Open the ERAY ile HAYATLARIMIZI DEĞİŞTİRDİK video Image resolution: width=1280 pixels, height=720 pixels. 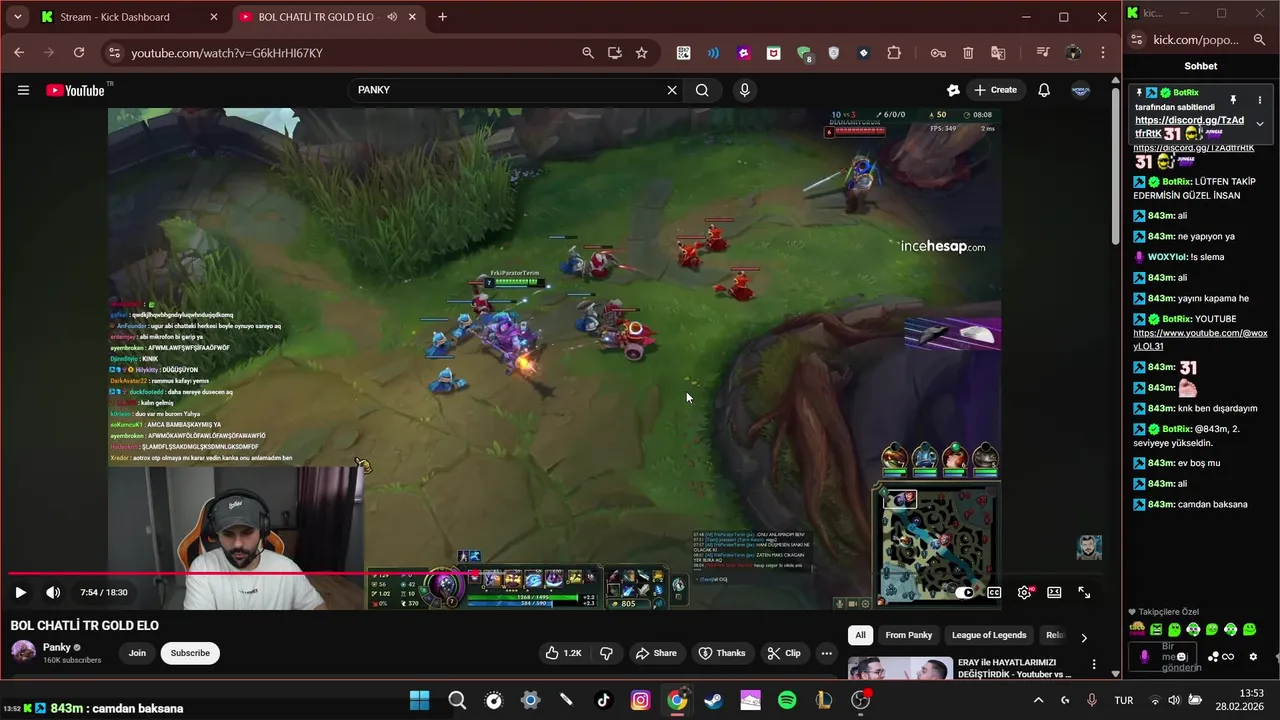coord(1014,668)
